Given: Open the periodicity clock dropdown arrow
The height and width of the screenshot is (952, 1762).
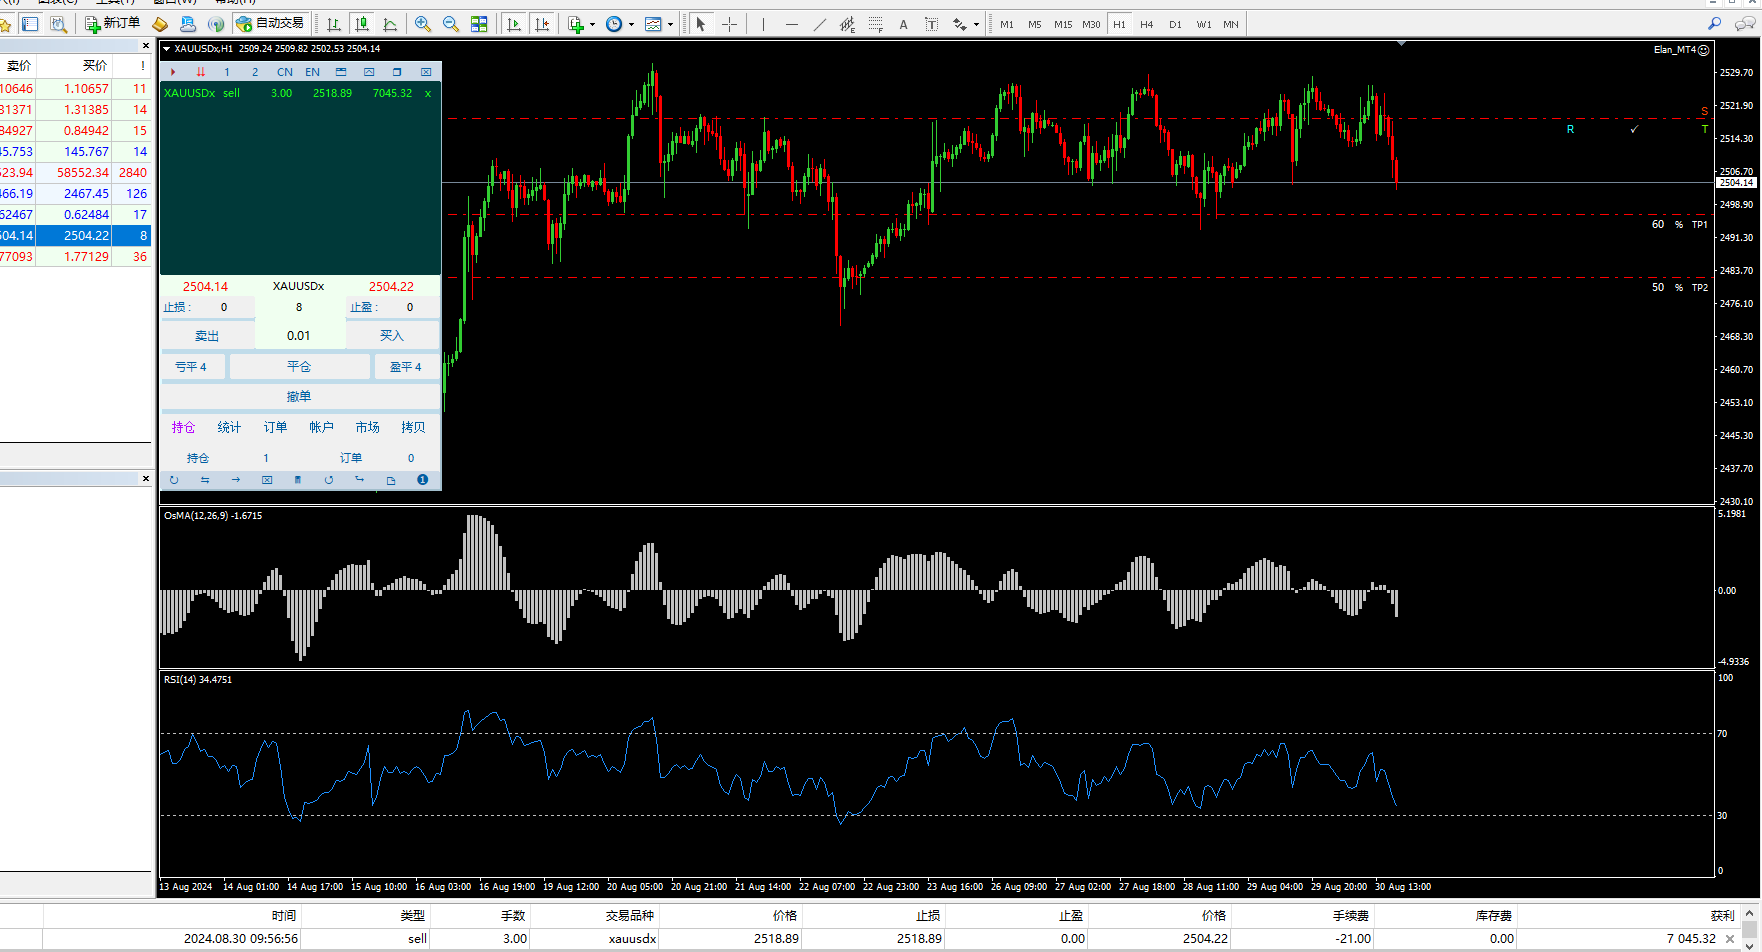Looking at the screenshot, I should tap(631, 25).
